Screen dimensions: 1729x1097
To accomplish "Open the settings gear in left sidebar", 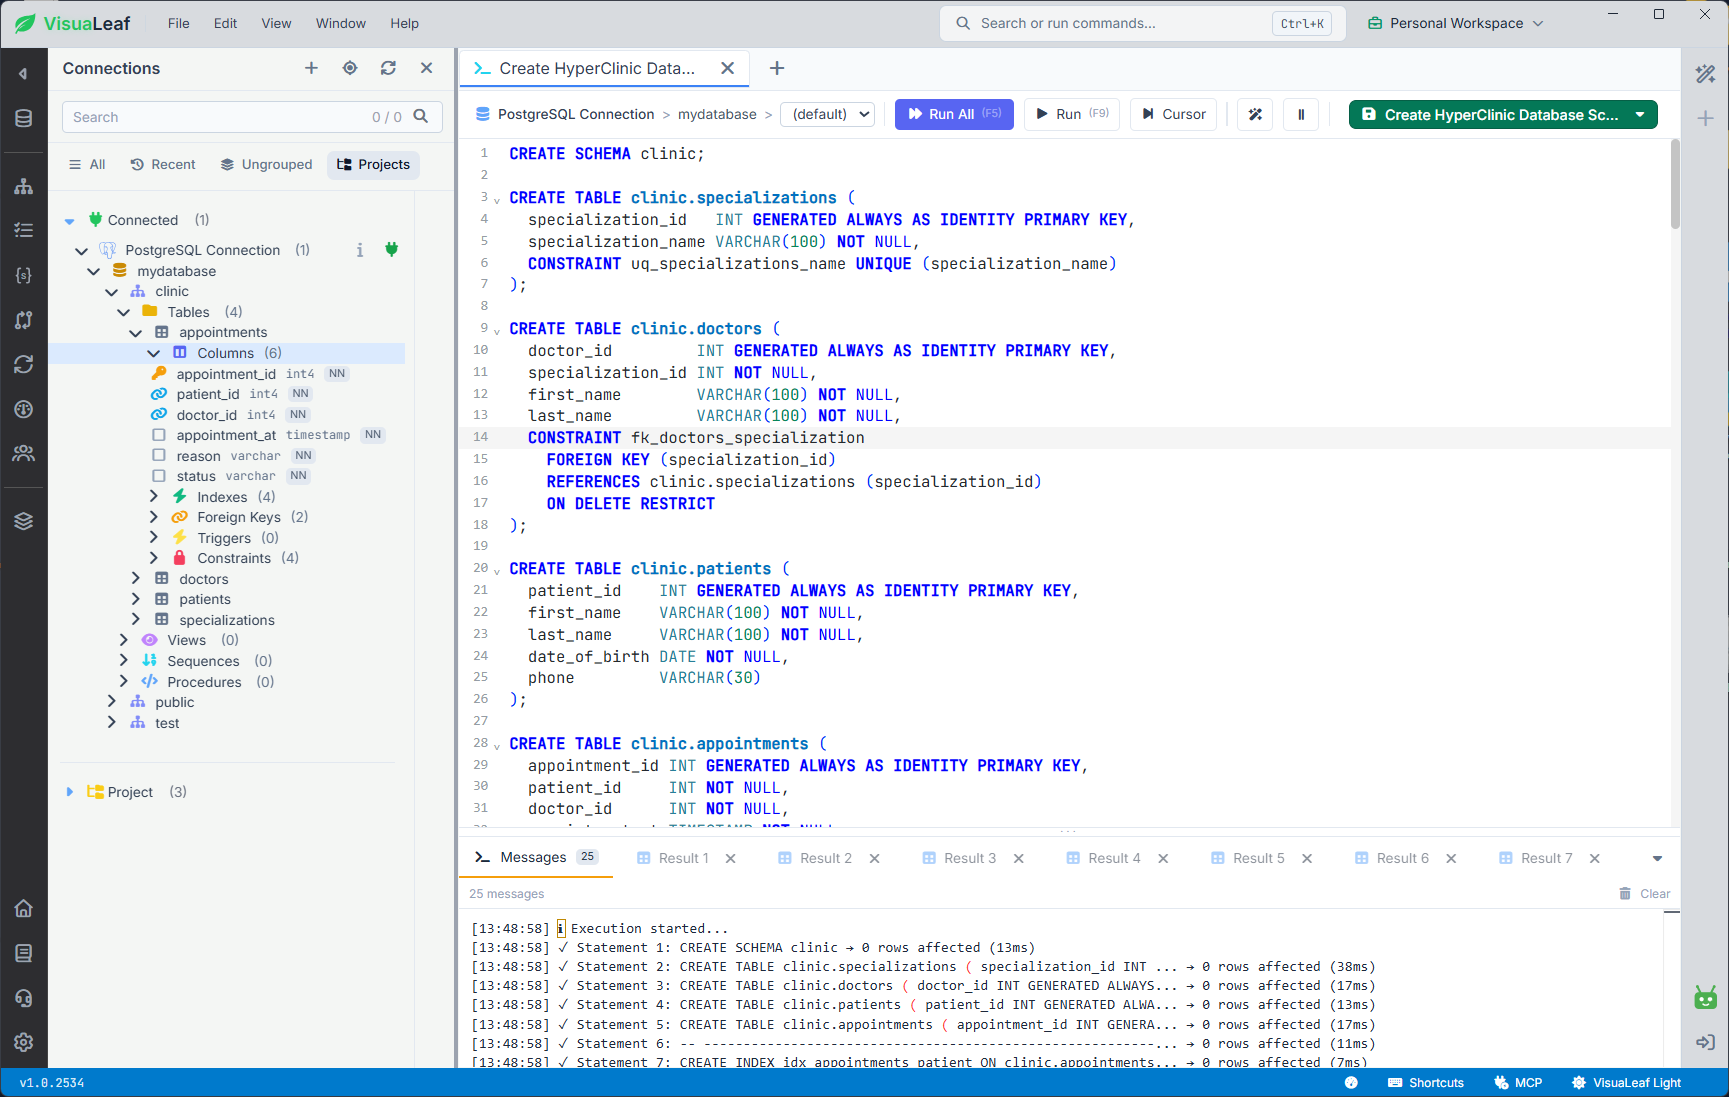I will (24, 1042).
